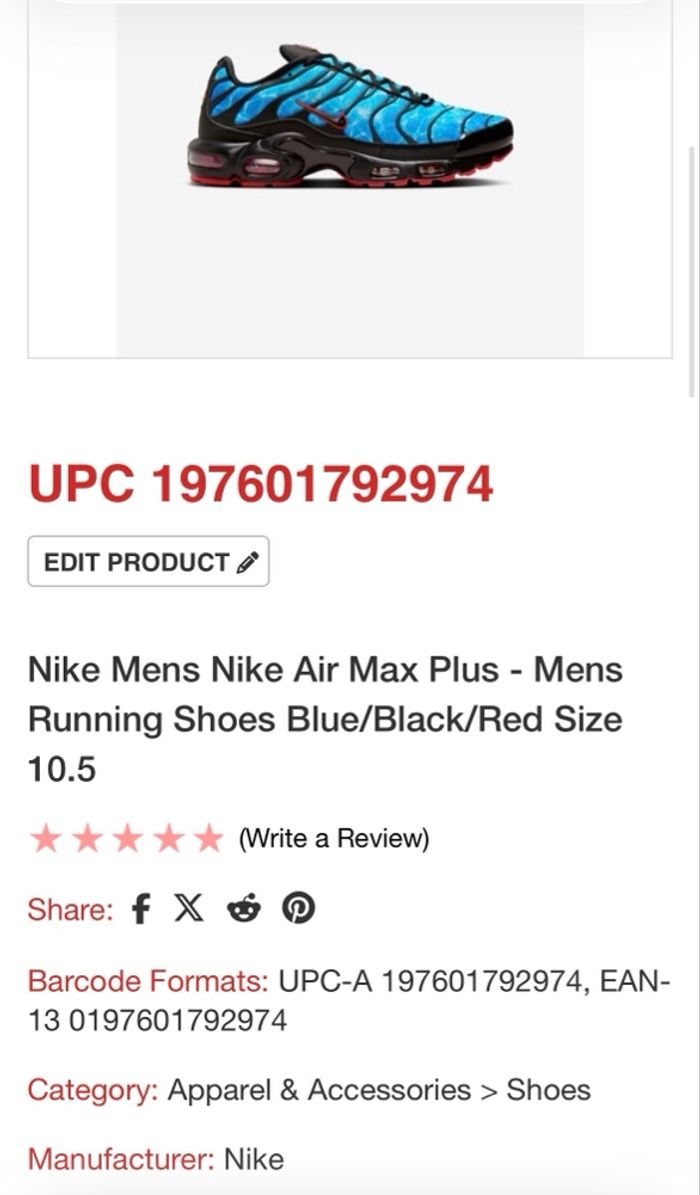The height and width of the screenshot is (1195, 700).
Task: Click the Barcode Formats label
Action: (x=148, y=980)
